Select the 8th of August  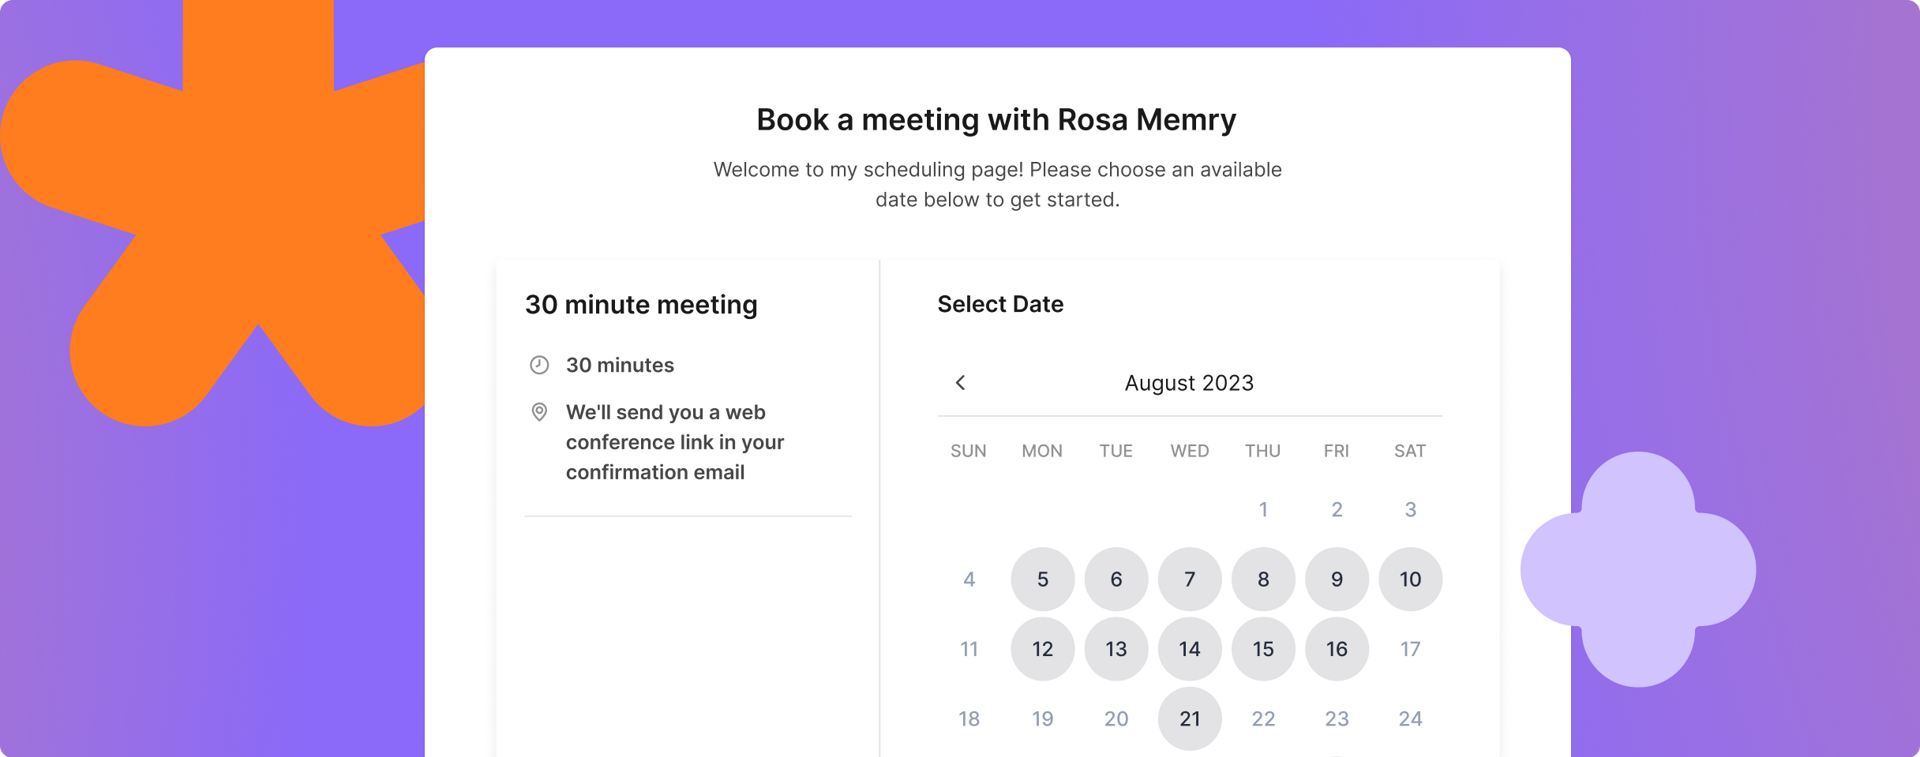(x=1263, y=579)
